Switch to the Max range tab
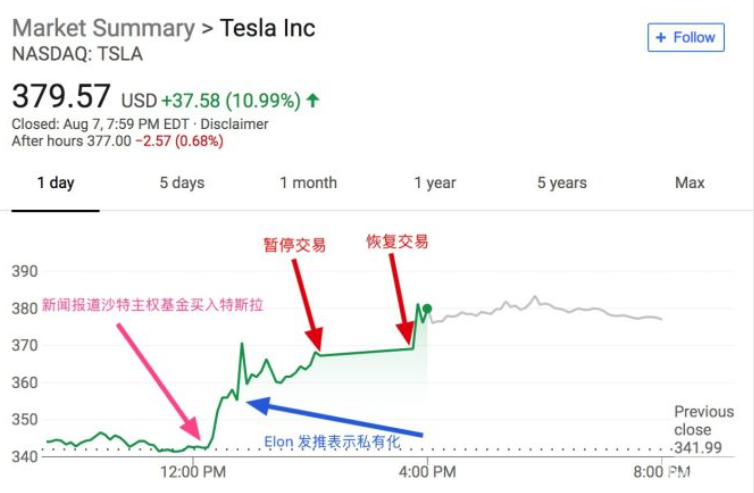This screenshot has width=754, height=493. pyautogui.click(x=690, y=183)
